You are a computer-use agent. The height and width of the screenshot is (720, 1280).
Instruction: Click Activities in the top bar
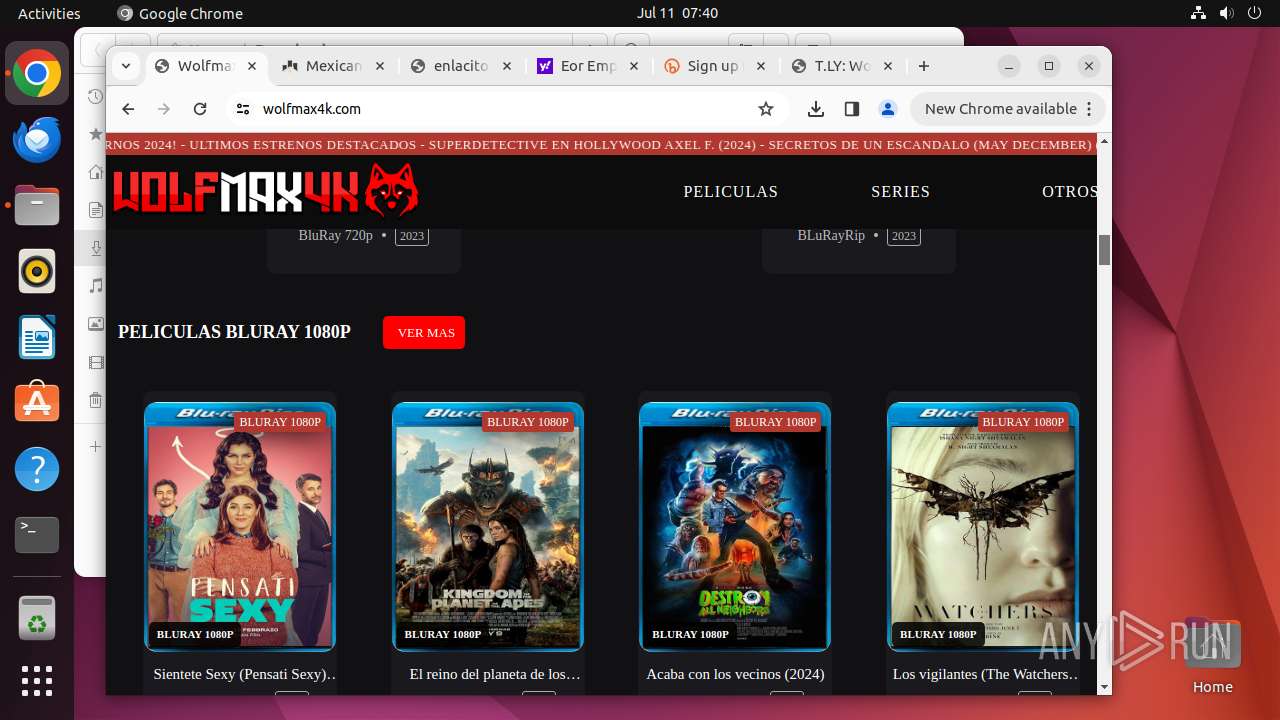pyautogui.click(x=49, y=13)
